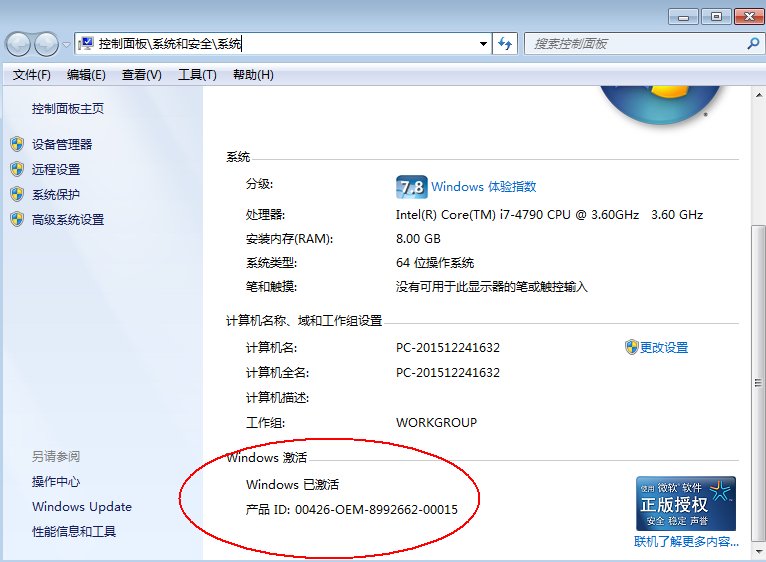Click the 7.8 experience index score badge
This screenshot has height=562, width=766.
pyautogui.click(x=411, y=187)
